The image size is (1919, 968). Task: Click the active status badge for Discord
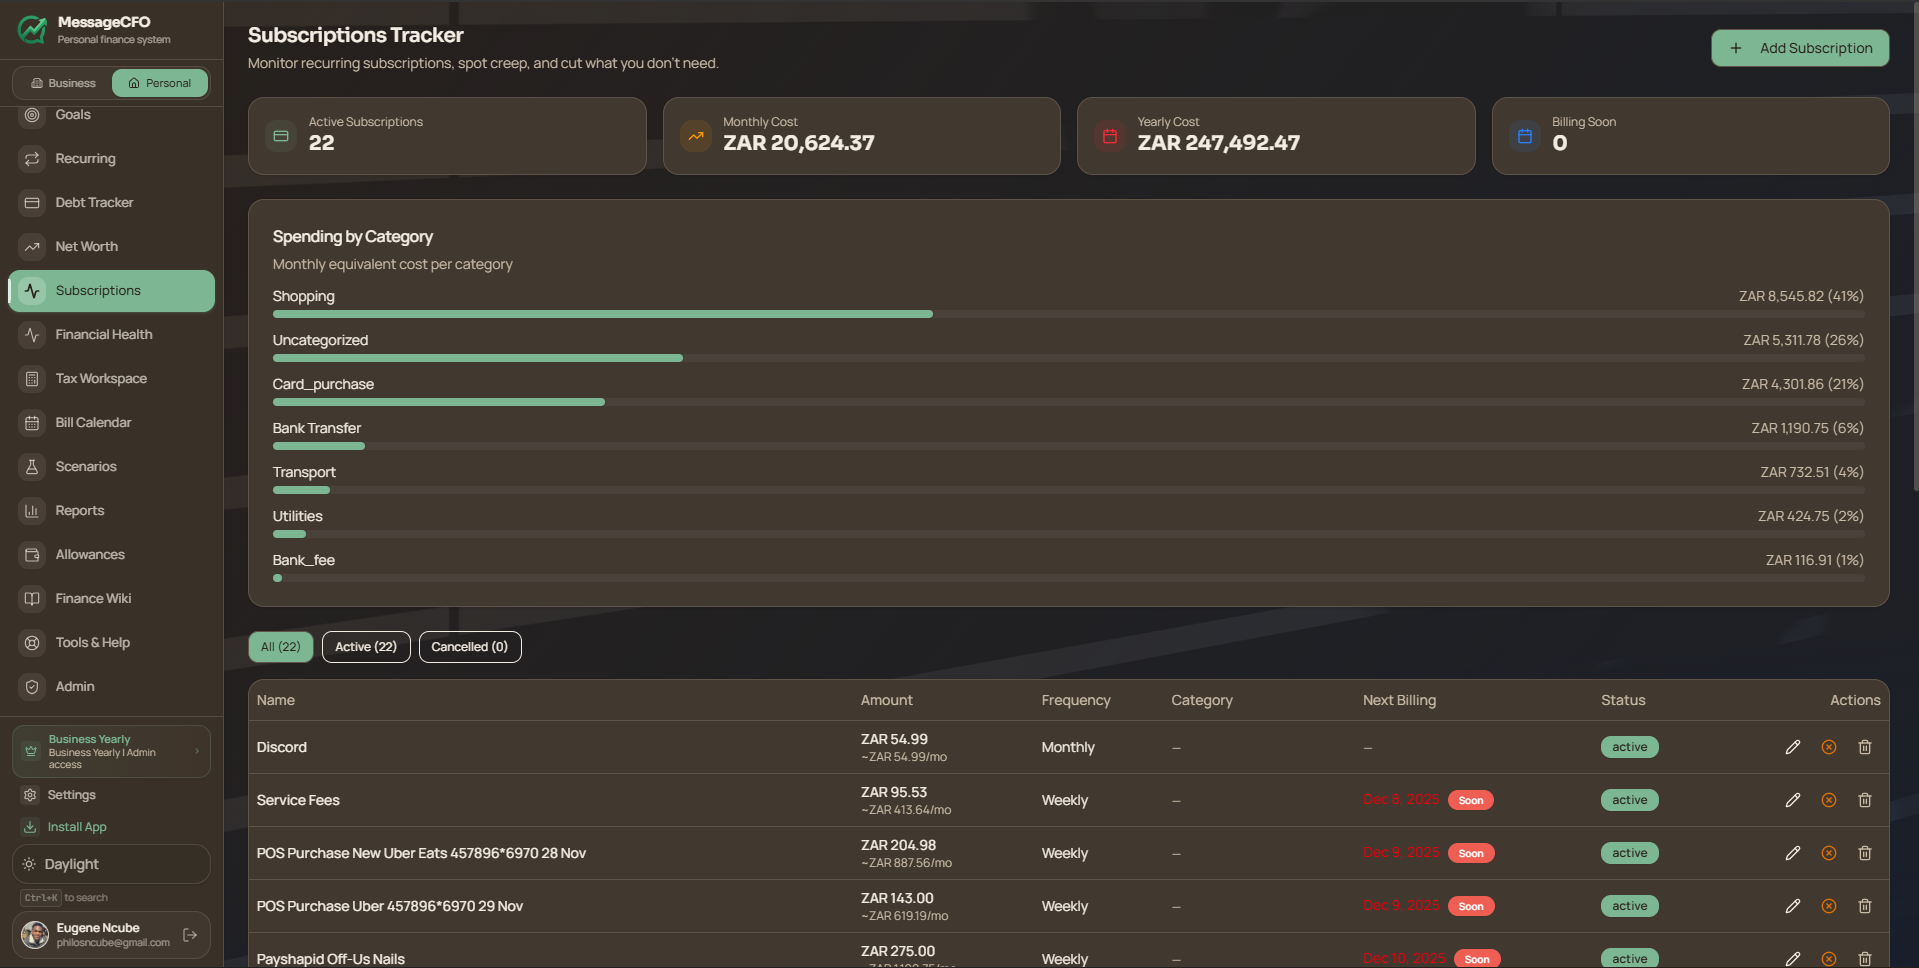coord(1630,747)
